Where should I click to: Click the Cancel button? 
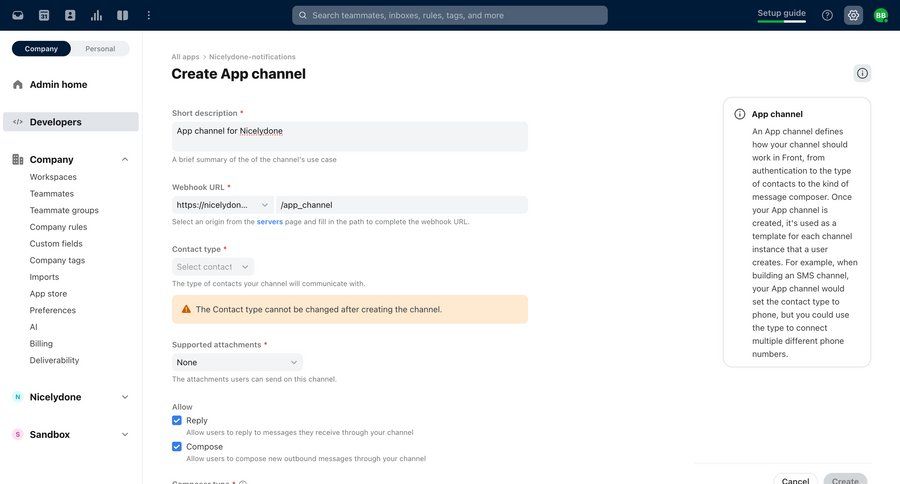coord(795,479)
